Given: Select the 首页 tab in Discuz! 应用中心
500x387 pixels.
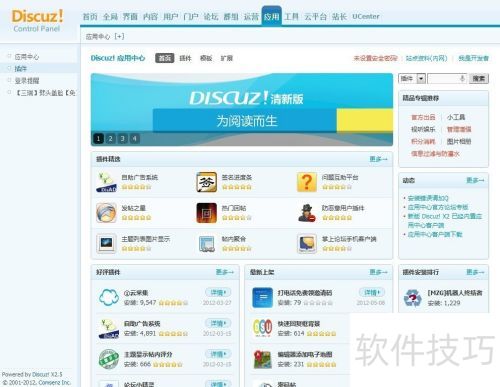Looking at the screenshot, I should point(165,58).
